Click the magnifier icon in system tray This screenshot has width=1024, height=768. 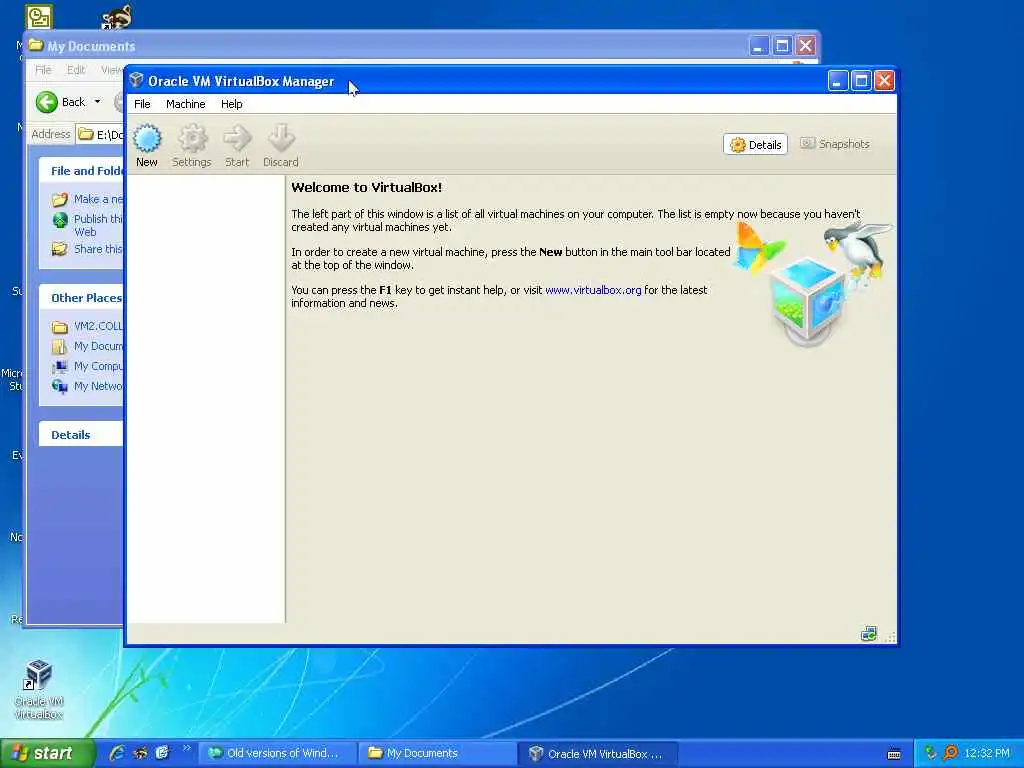(x=951, y=753)
